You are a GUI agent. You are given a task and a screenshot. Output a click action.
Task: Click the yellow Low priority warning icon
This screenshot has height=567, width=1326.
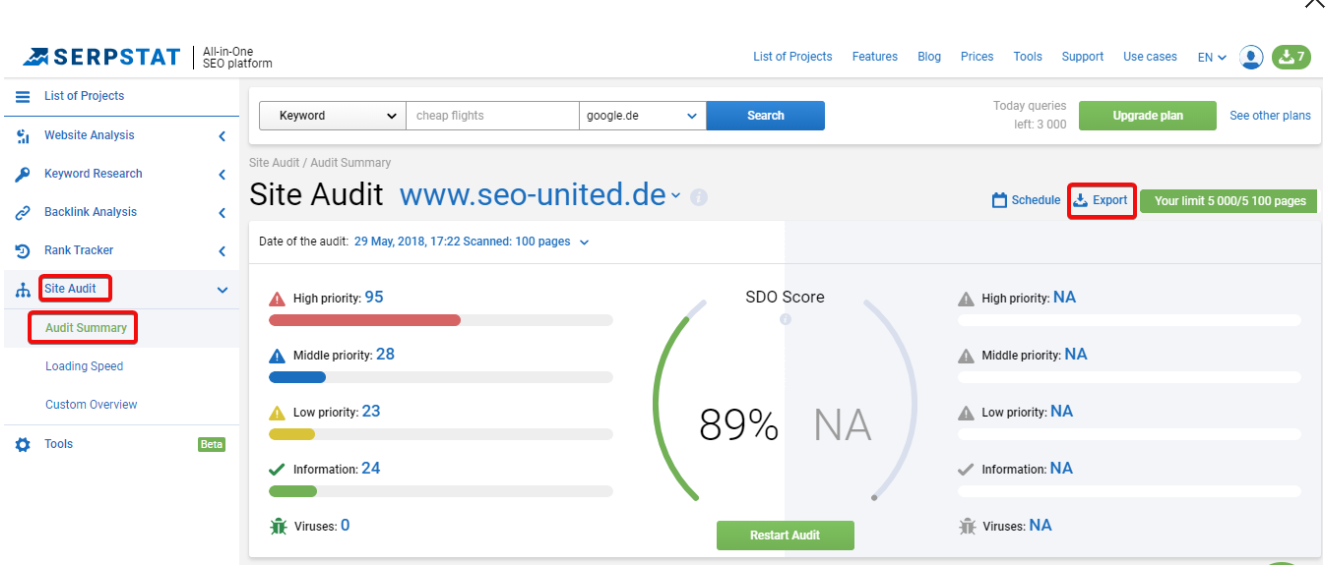[277, 412]
